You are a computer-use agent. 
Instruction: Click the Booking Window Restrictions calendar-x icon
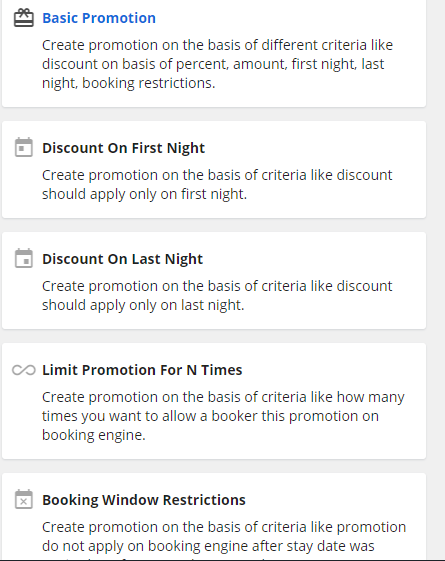24,499
